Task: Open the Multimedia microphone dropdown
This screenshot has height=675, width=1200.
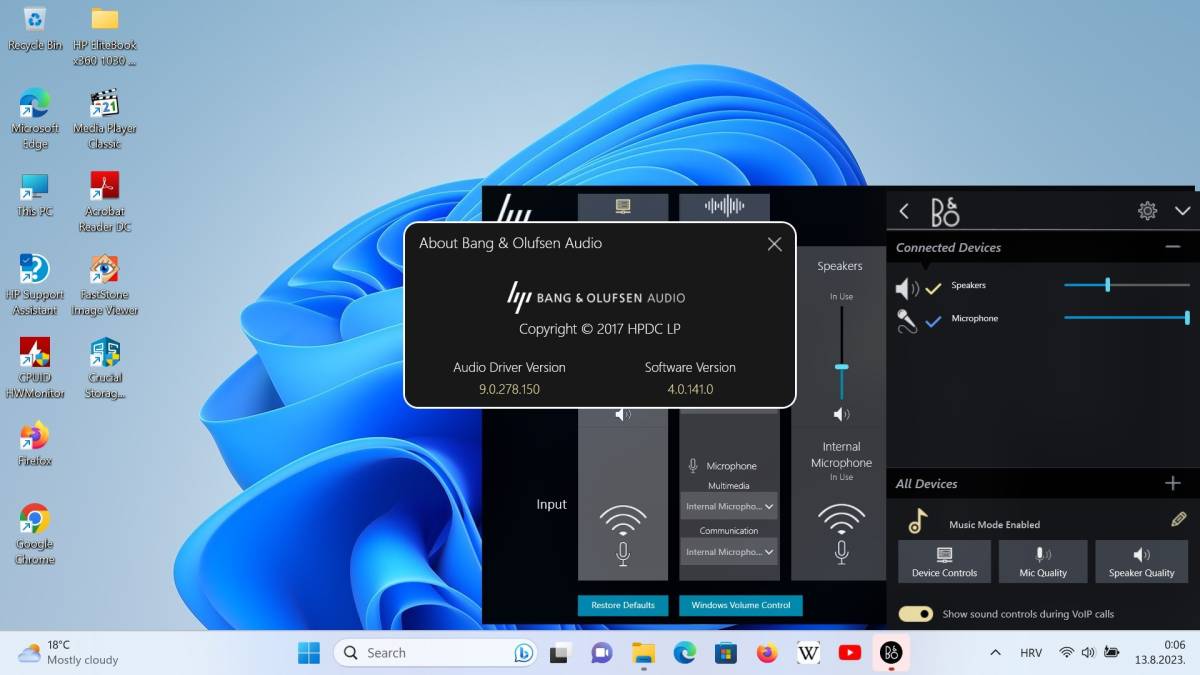Action: [x=730, y=506]
